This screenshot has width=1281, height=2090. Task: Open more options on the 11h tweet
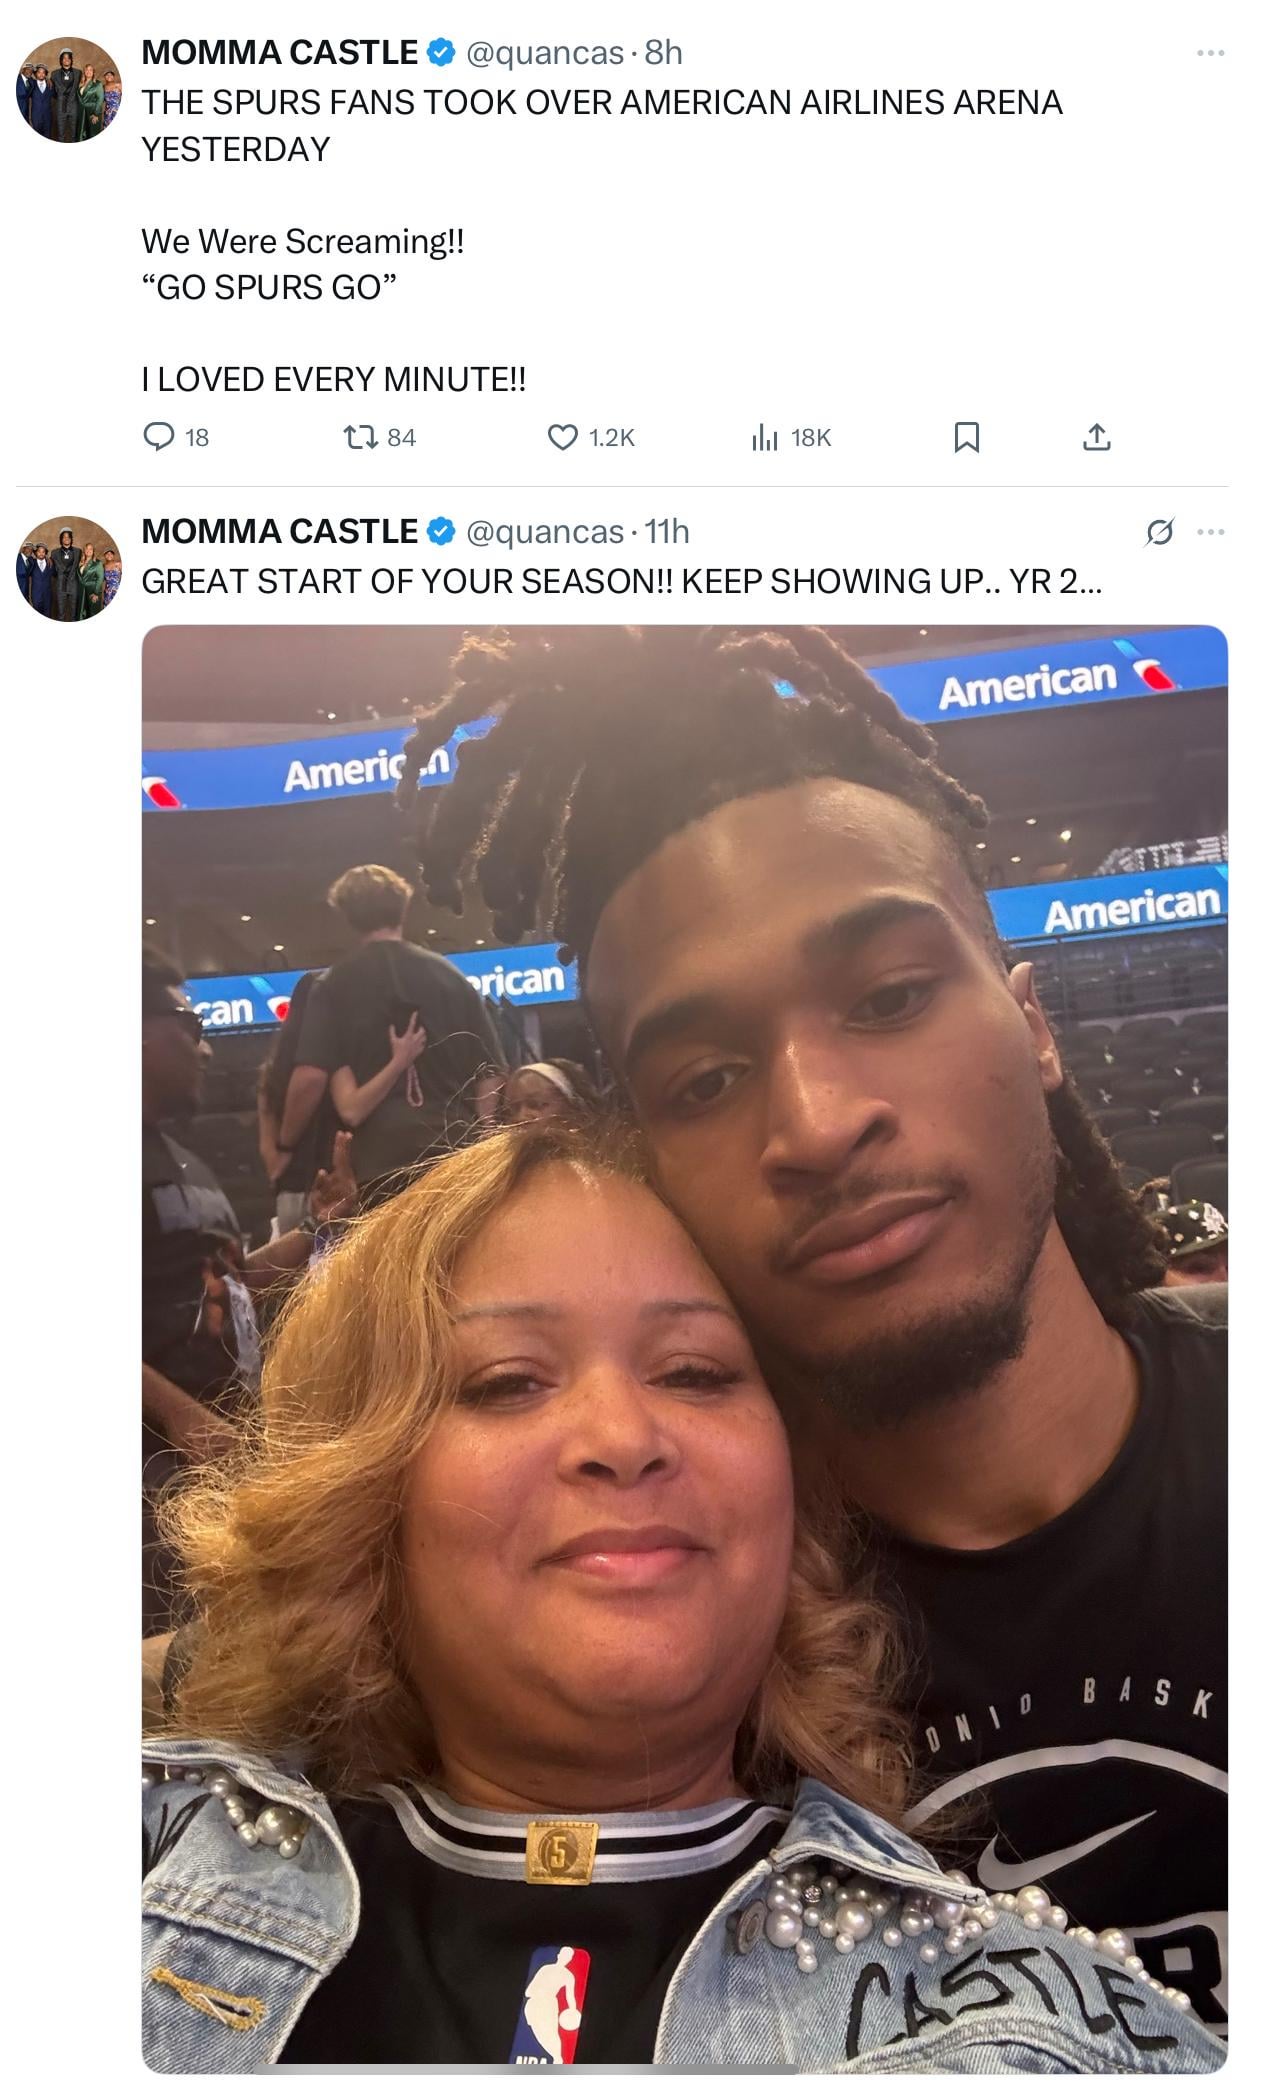point(1210,532)
